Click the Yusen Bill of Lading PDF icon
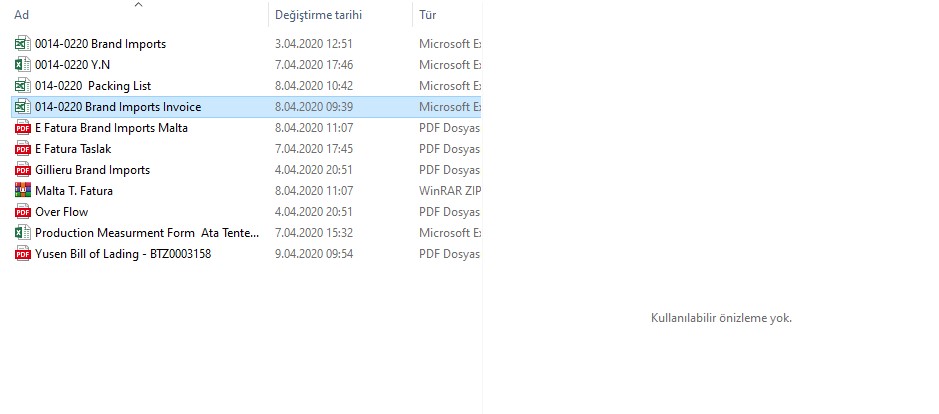 click(23, 253)
